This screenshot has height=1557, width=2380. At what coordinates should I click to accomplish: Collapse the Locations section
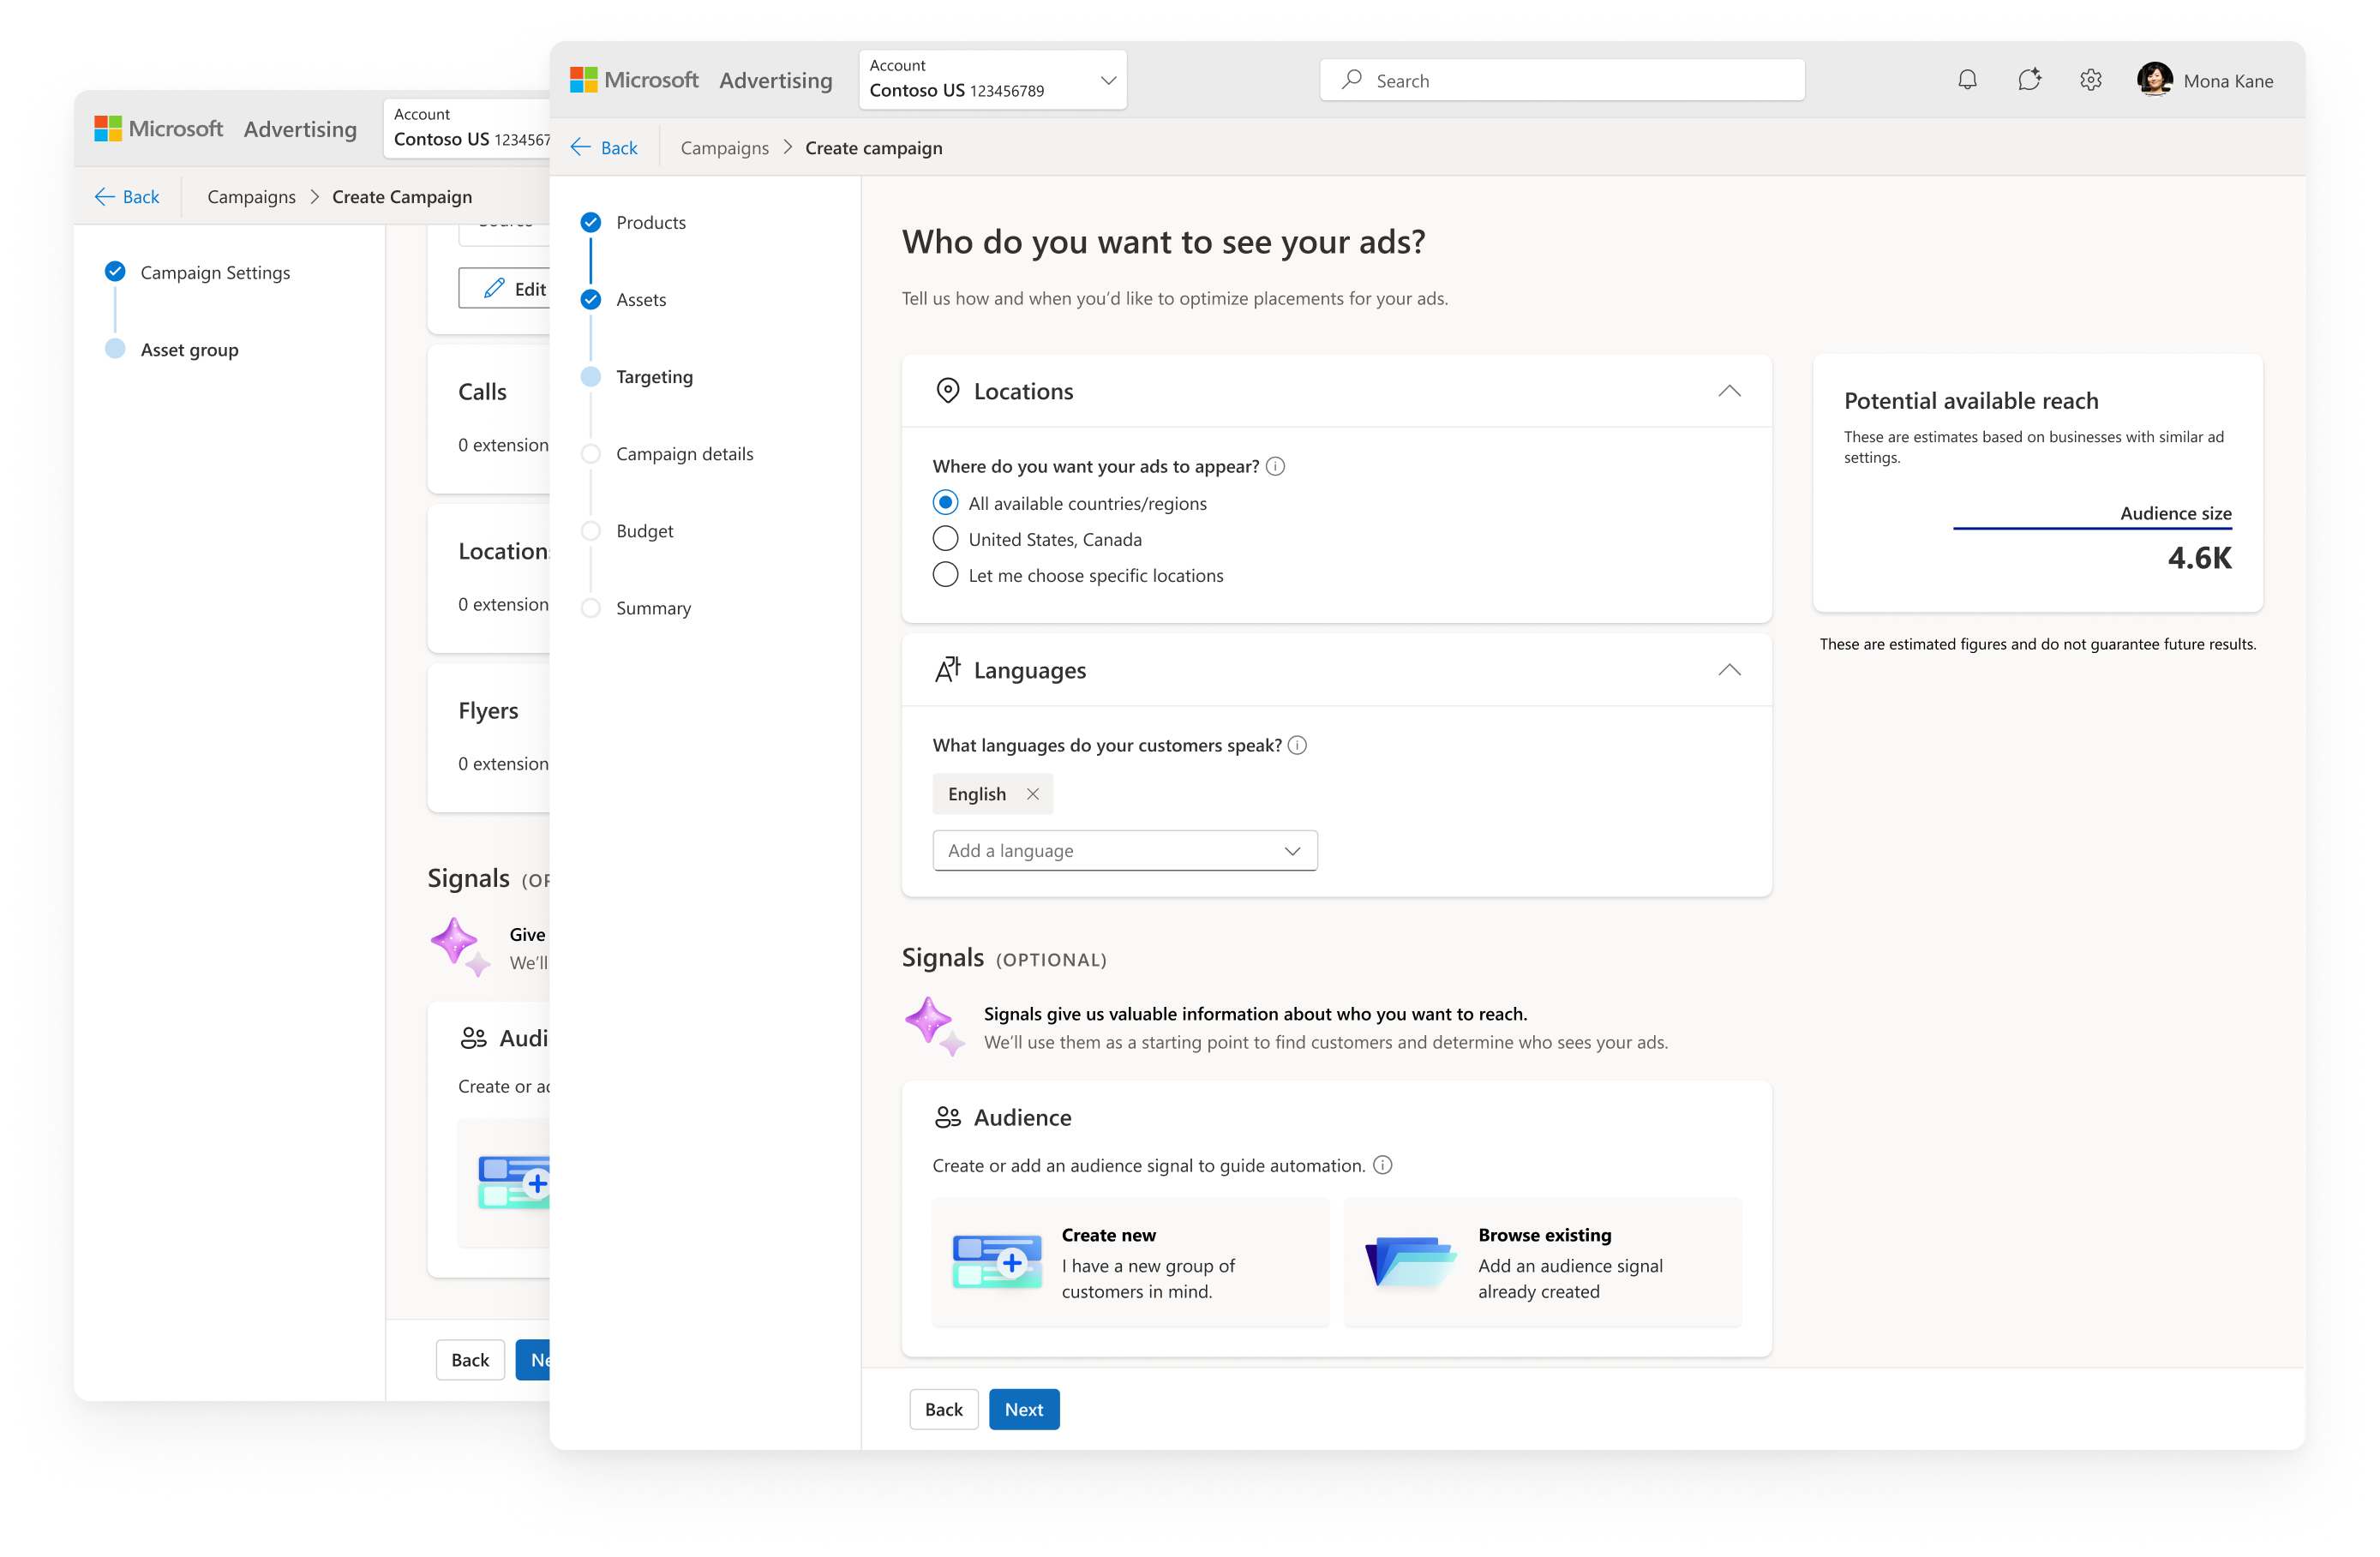pos(1729,391)
